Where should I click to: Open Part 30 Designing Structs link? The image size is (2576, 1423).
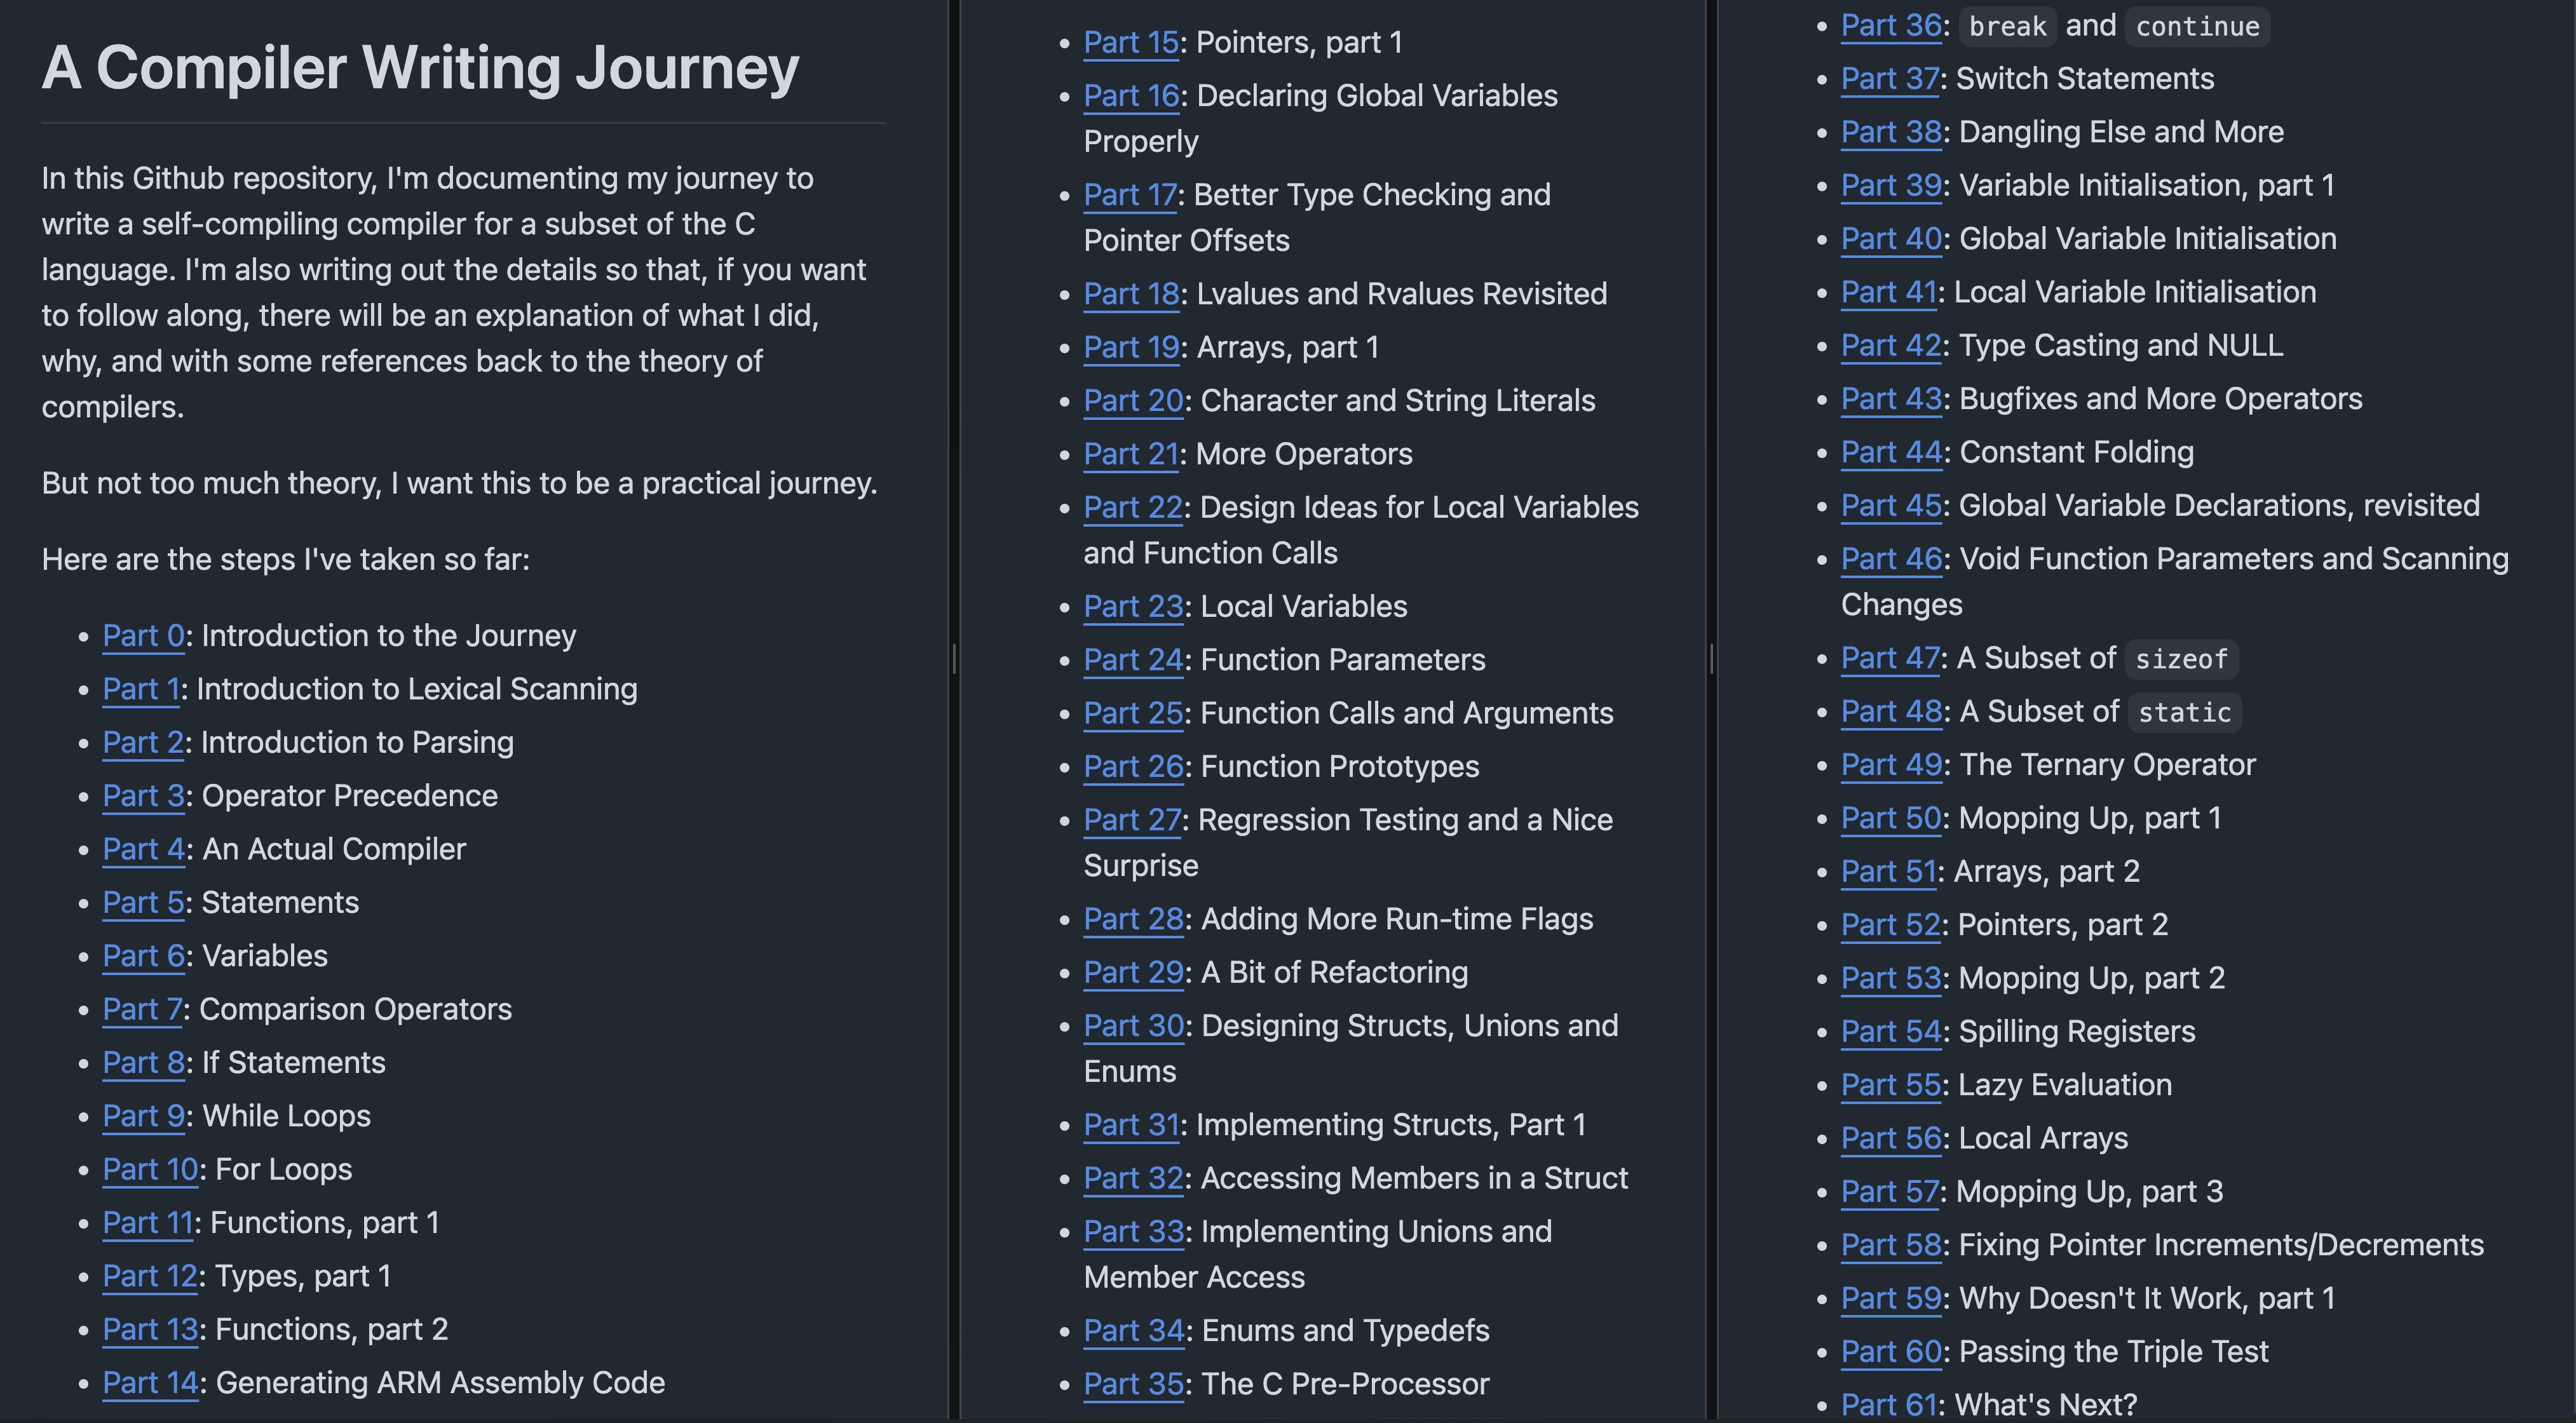click(1134, 1026)
